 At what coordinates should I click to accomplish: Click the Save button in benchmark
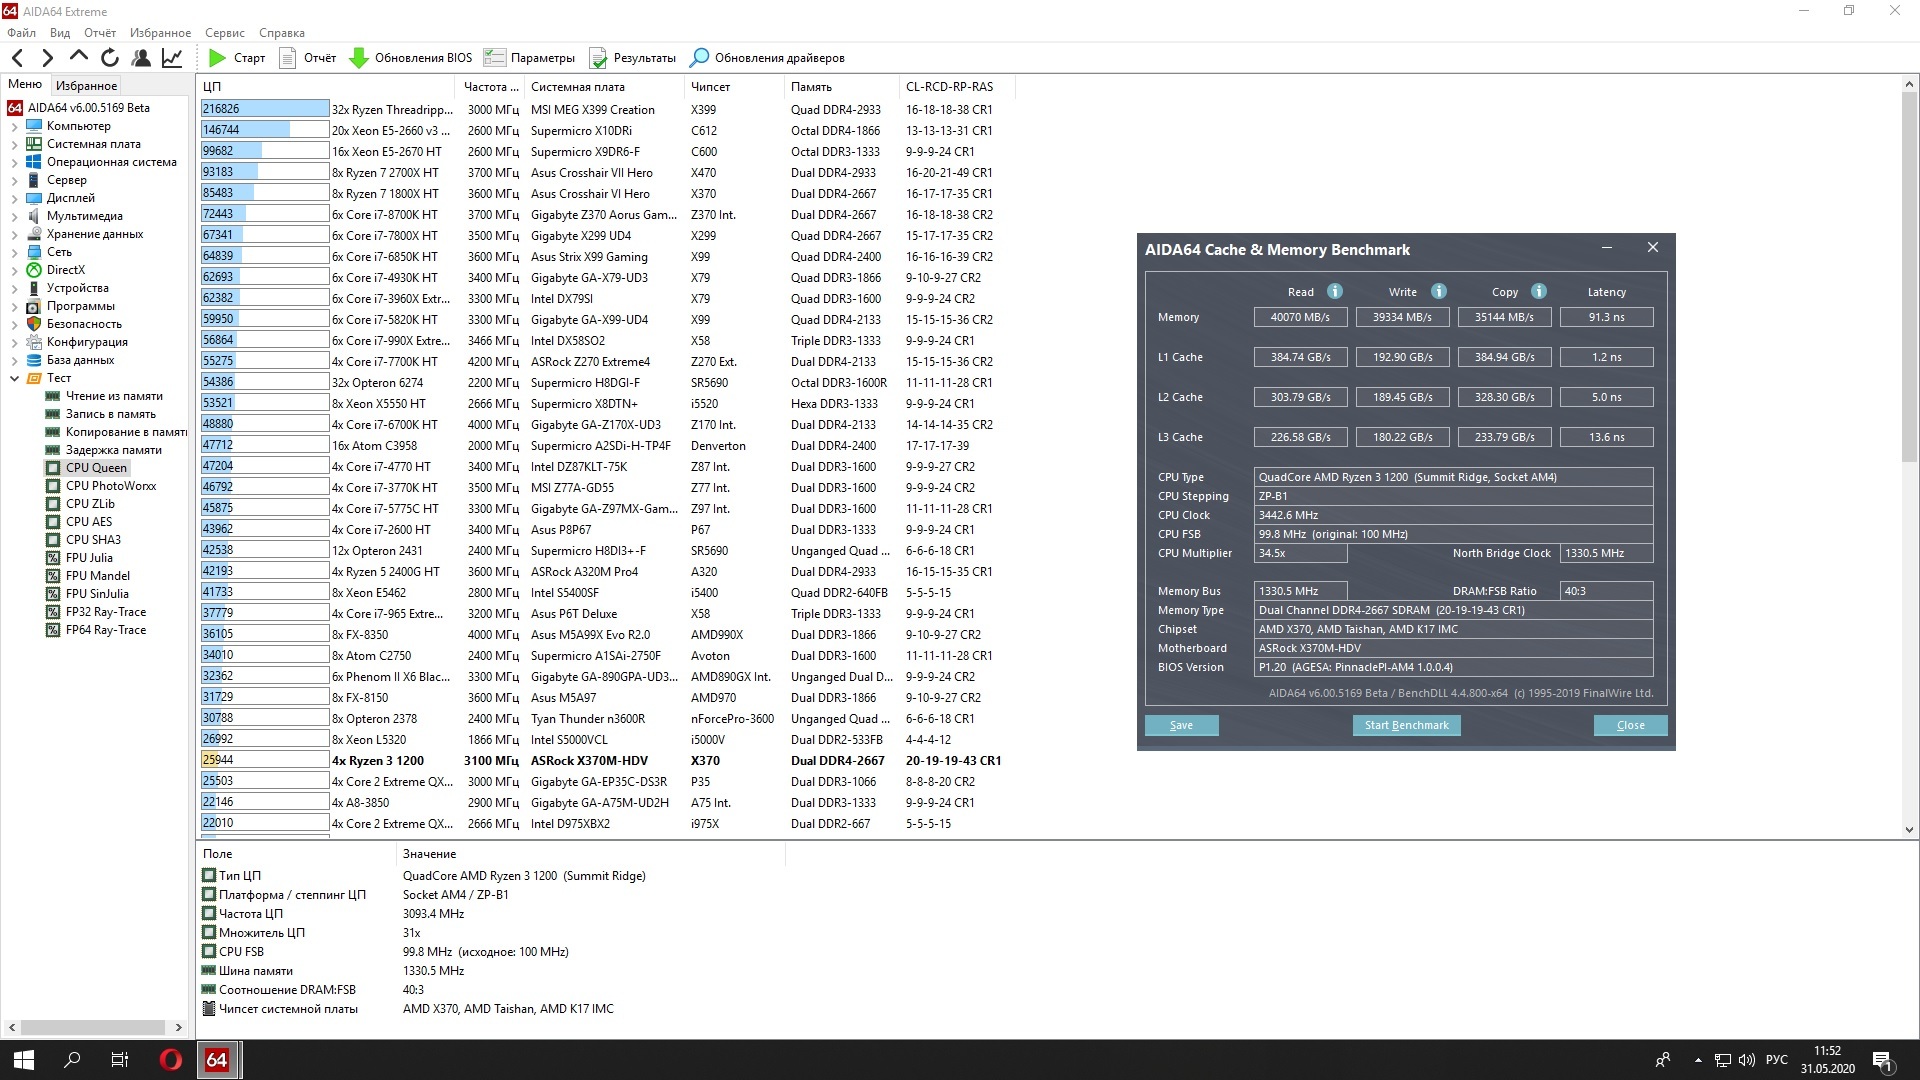[1180, 724]
